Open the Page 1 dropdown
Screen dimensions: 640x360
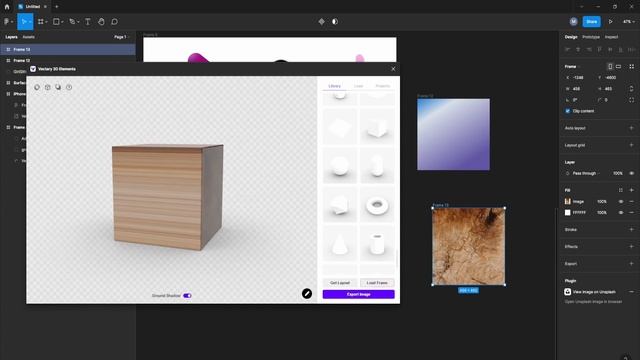[122, 37]
